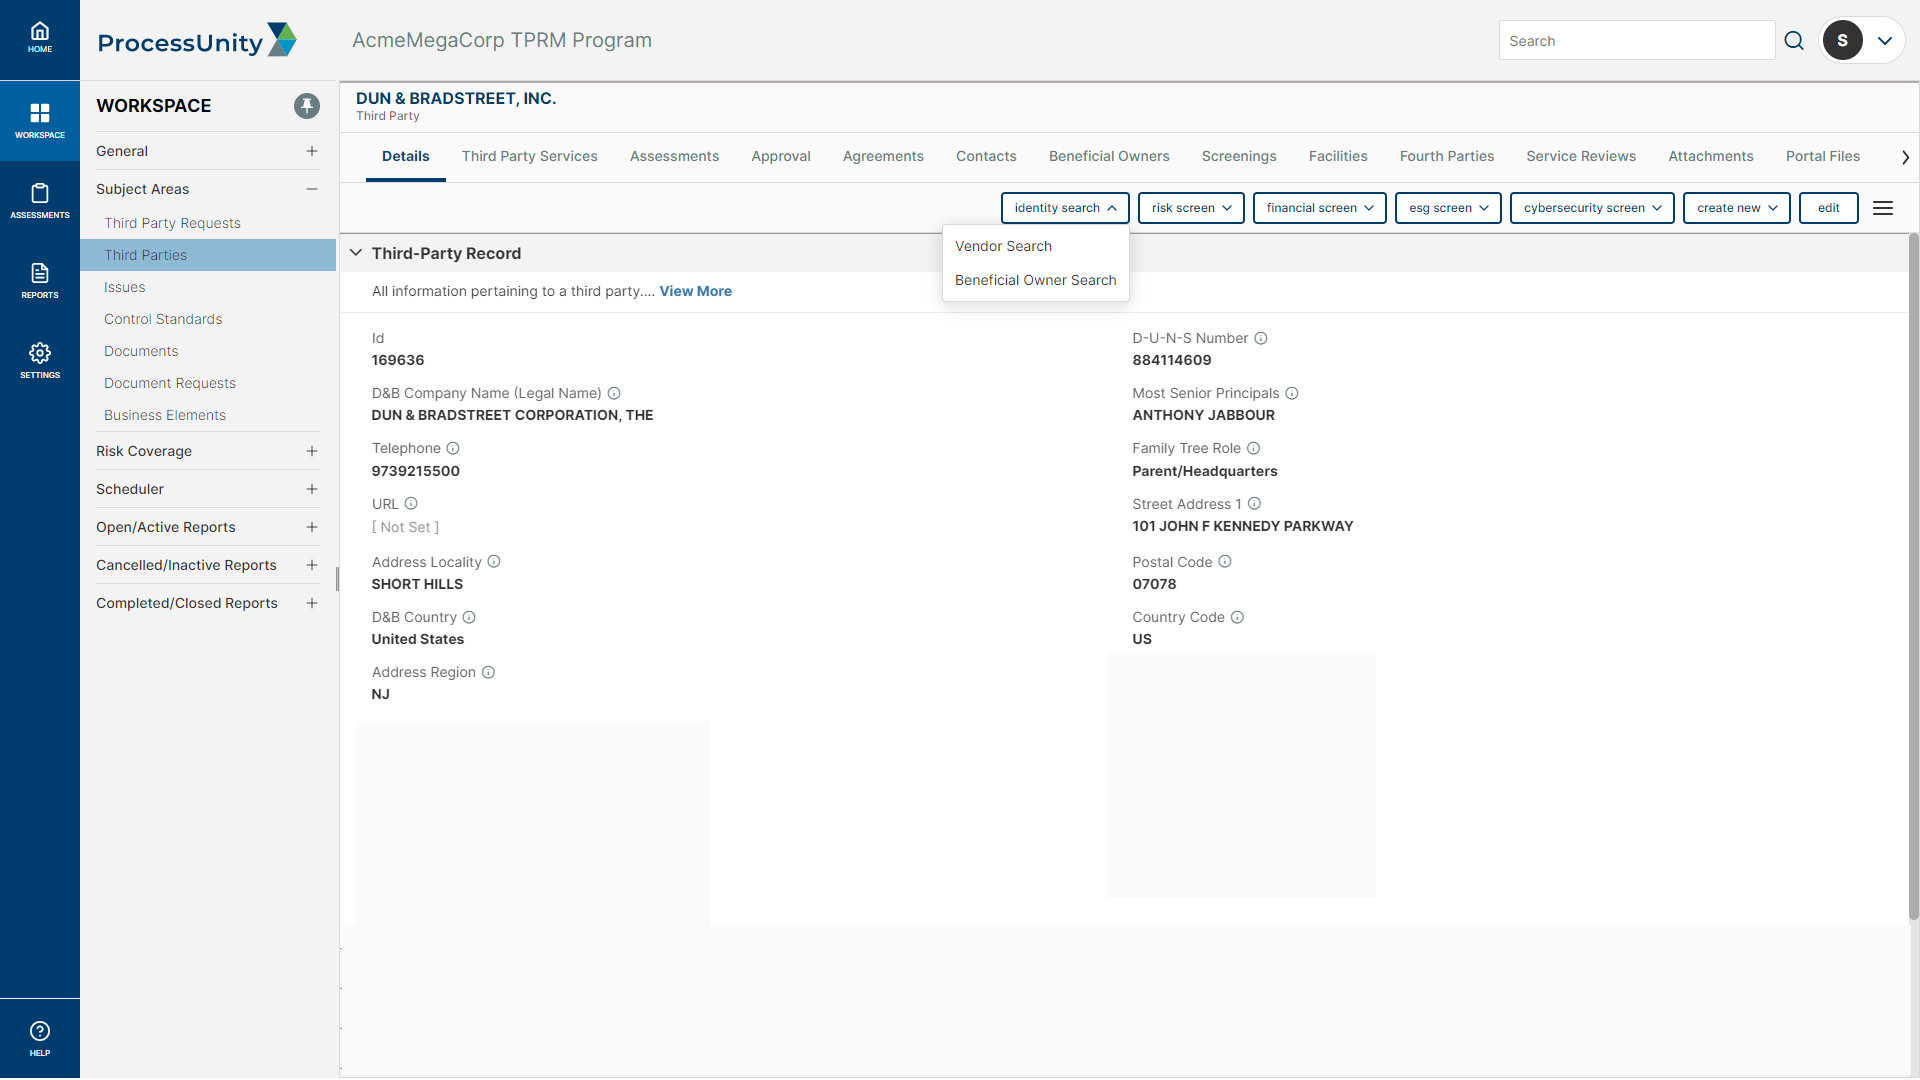The image size is (1920, 1080).
Task: Open the cybersecurity screen dropdown
Action: click(1592, 208)
